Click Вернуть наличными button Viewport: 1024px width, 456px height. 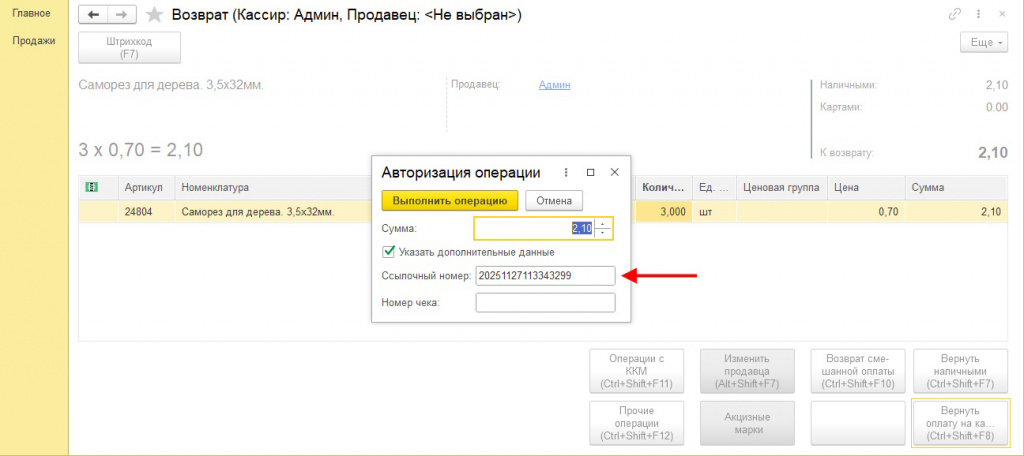pyautogui.click(x=960, y=371)
